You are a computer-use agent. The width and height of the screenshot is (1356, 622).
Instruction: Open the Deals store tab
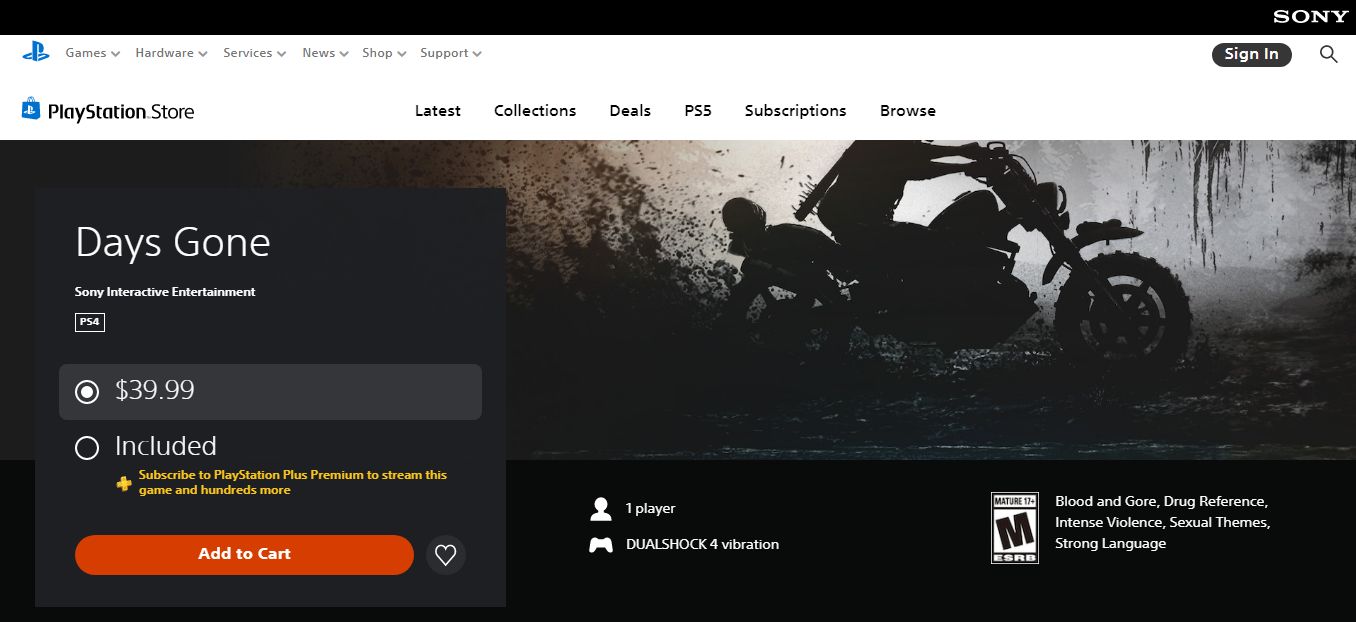630,111
